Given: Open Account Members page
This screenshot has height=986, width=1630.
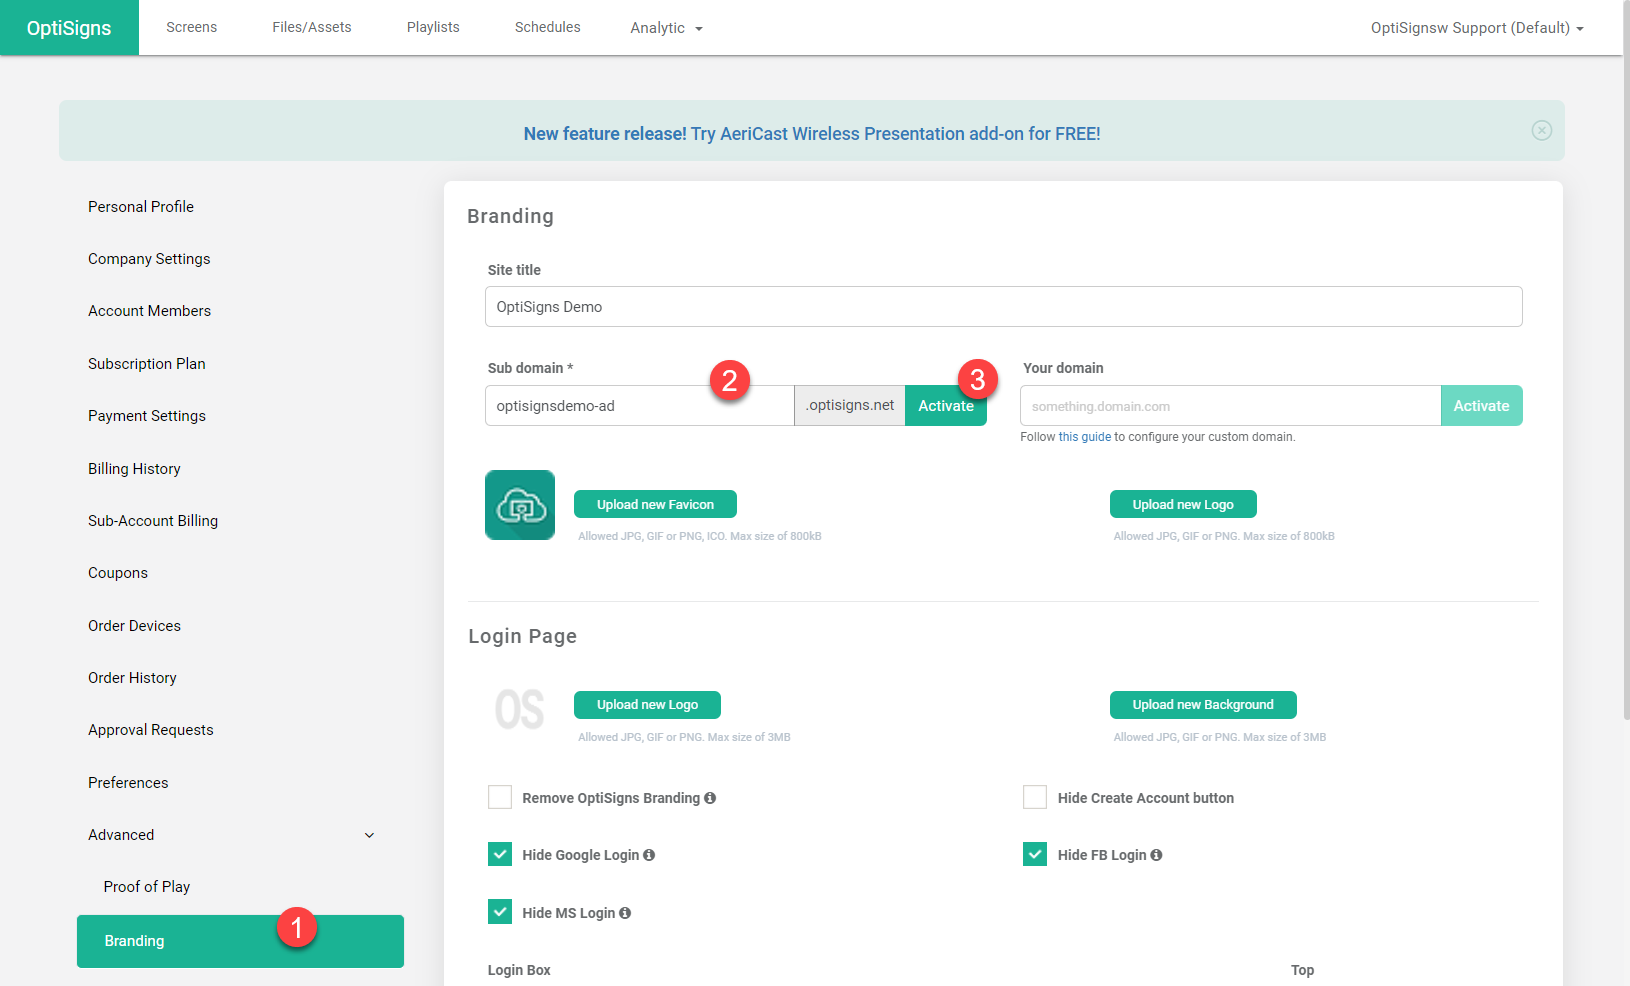Looking at the screenshot, I should click(x=150, y=311).
